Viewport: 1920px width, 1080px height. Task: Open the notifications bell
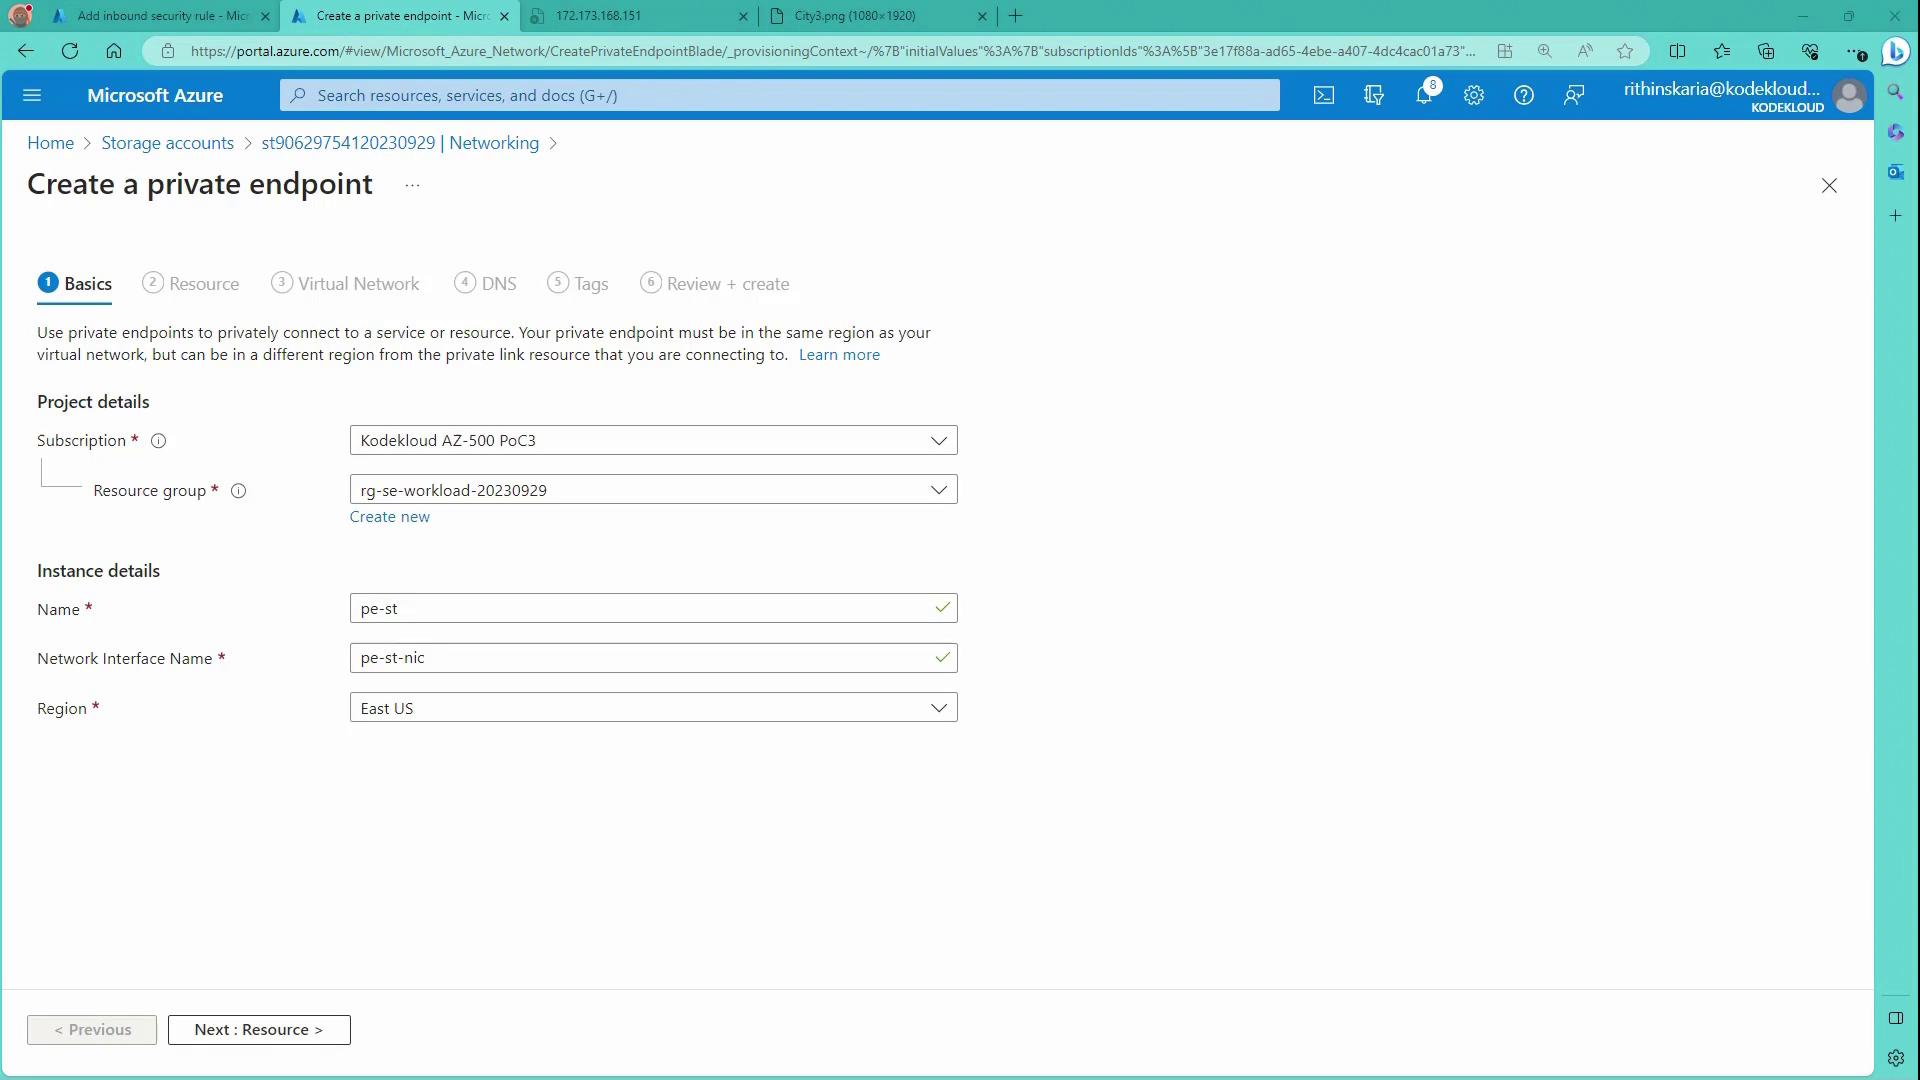(1423, 96)
